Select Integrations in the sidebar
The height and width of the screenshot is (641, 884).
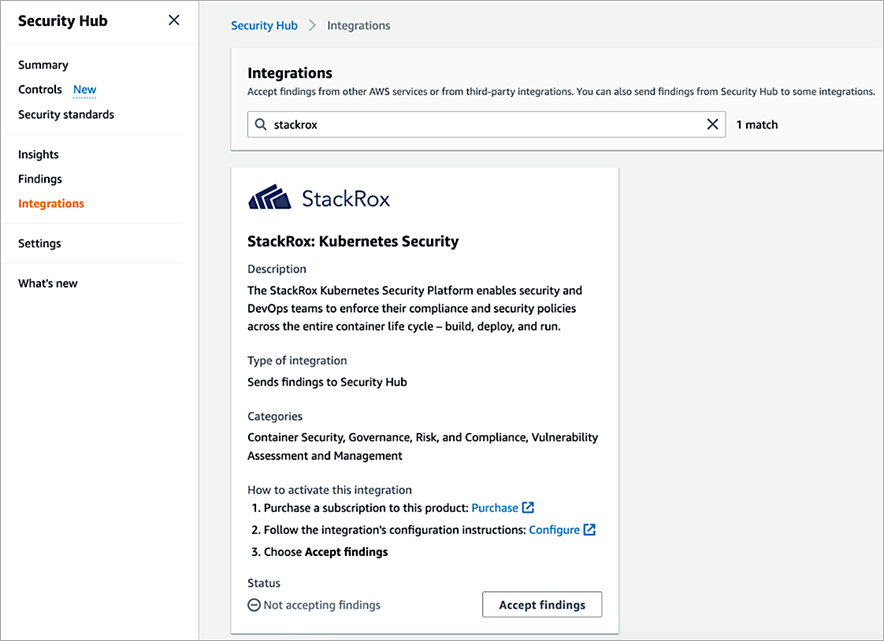(x=51, y=204)
